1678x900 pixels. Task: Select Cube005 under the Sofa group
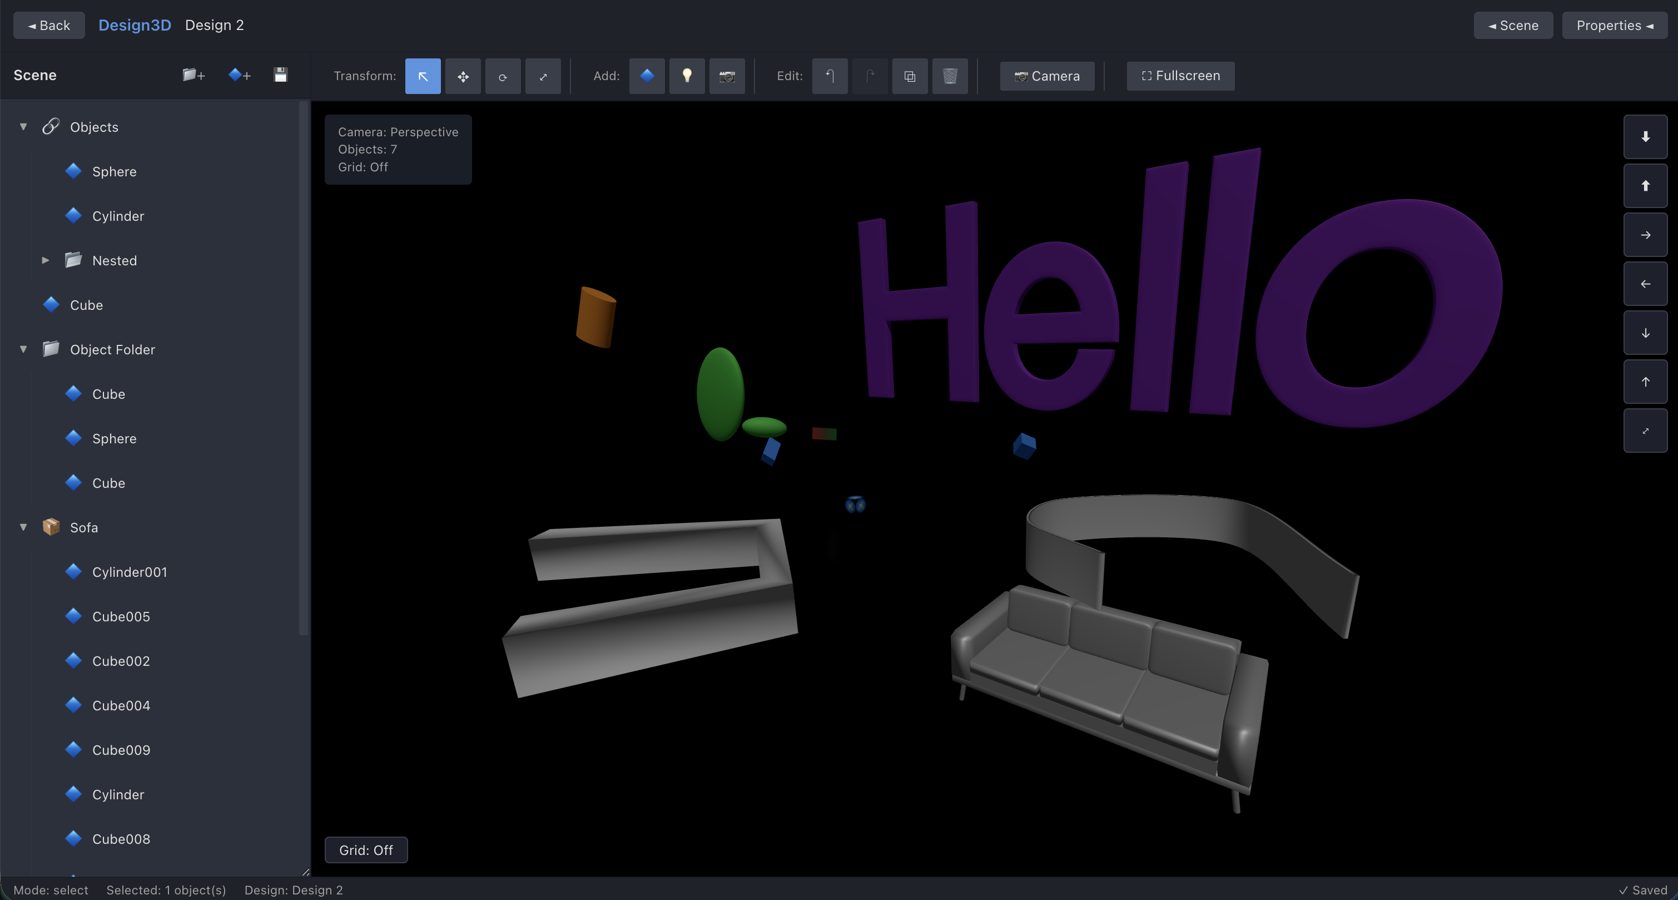tap(120, 616)
